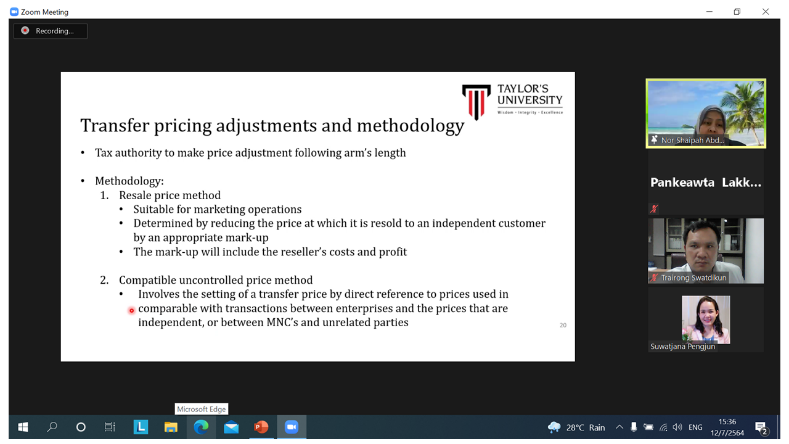Viewport: 789px width, 444px height.
Task: Open Cortana from the taskbar
Action: tap(81, 427)
